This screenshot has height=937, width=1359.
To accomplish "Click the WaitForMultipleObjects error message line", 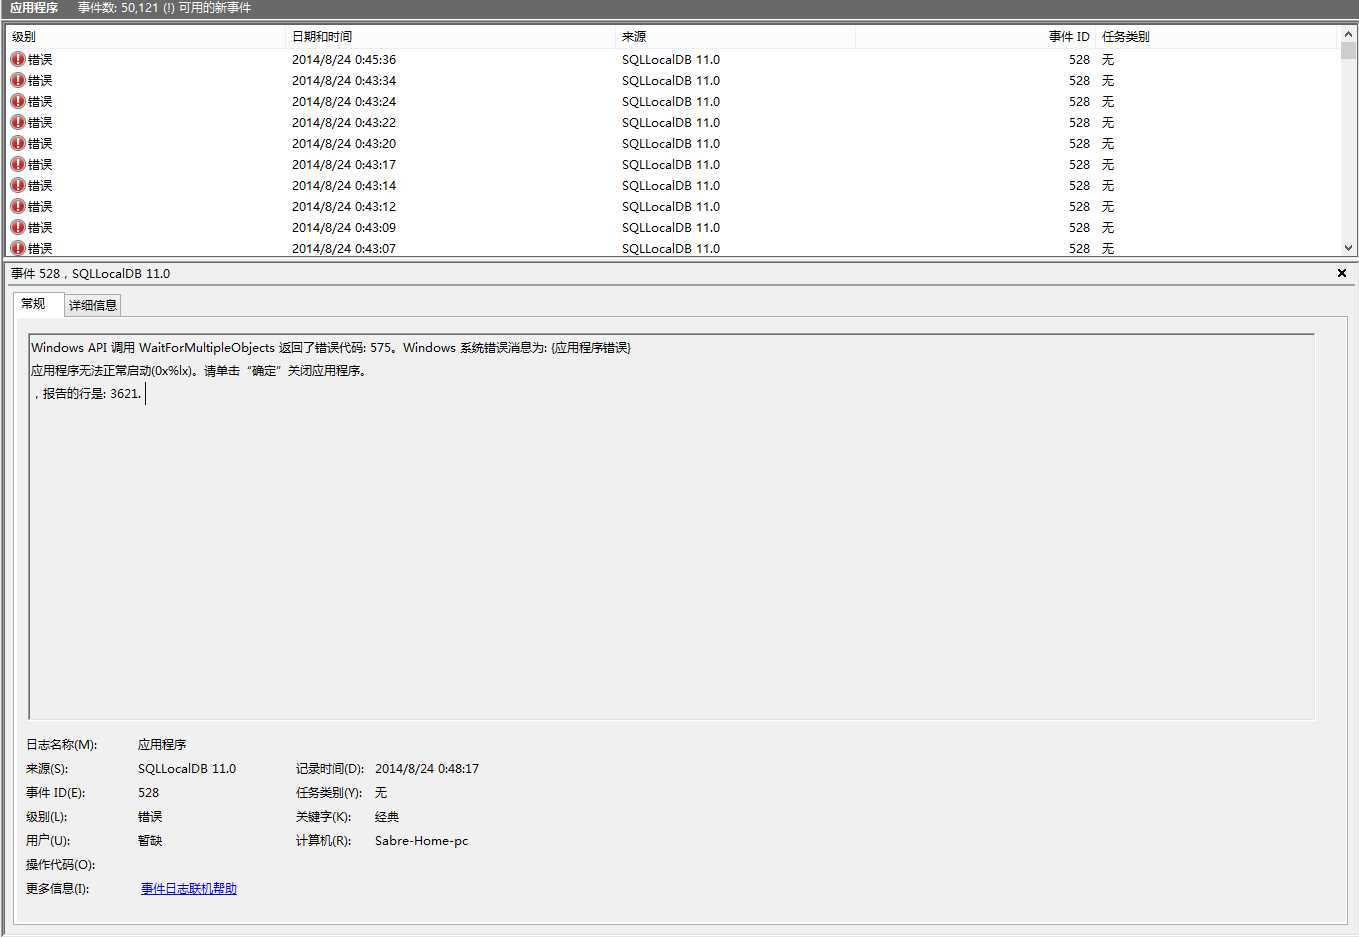I will (x=331, y=347).
